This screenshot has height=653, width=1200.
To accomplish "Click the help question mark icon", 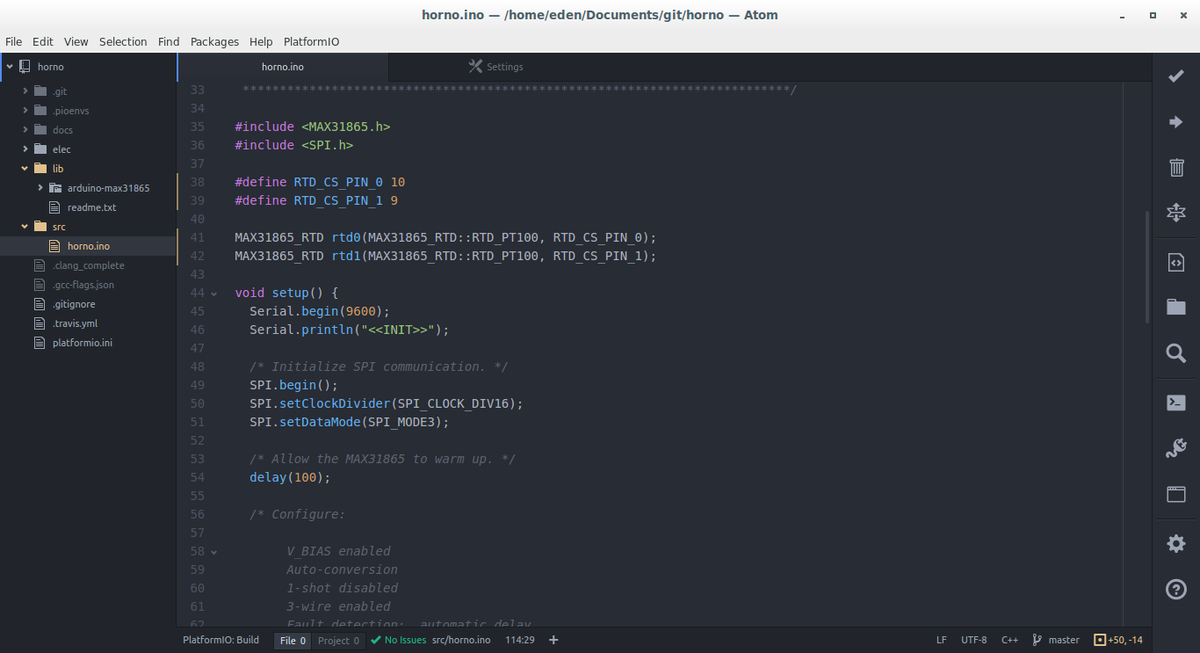I will click(x=1176, y=591).
